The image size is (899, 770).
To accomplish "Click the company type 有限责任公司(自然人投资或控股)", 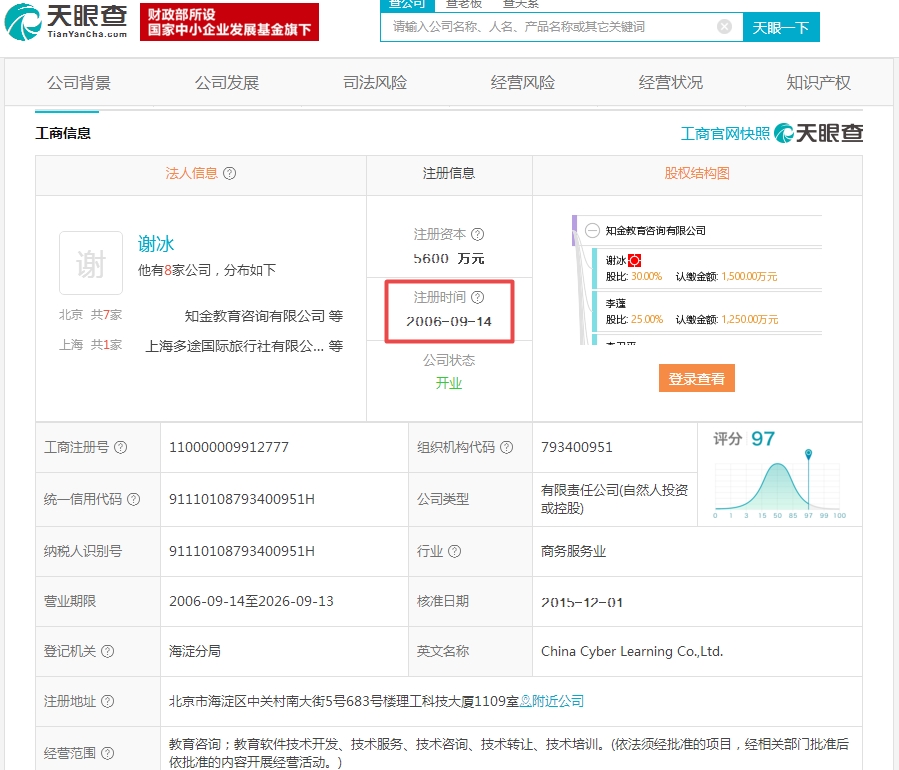I will click(x=615, y=499).
